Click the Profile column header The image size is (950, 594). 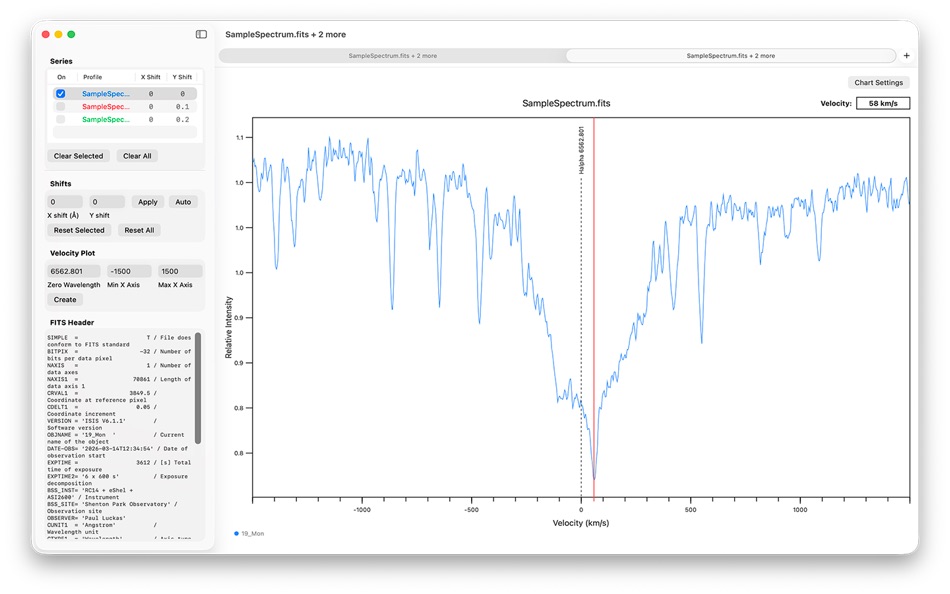tap(93, 77)
